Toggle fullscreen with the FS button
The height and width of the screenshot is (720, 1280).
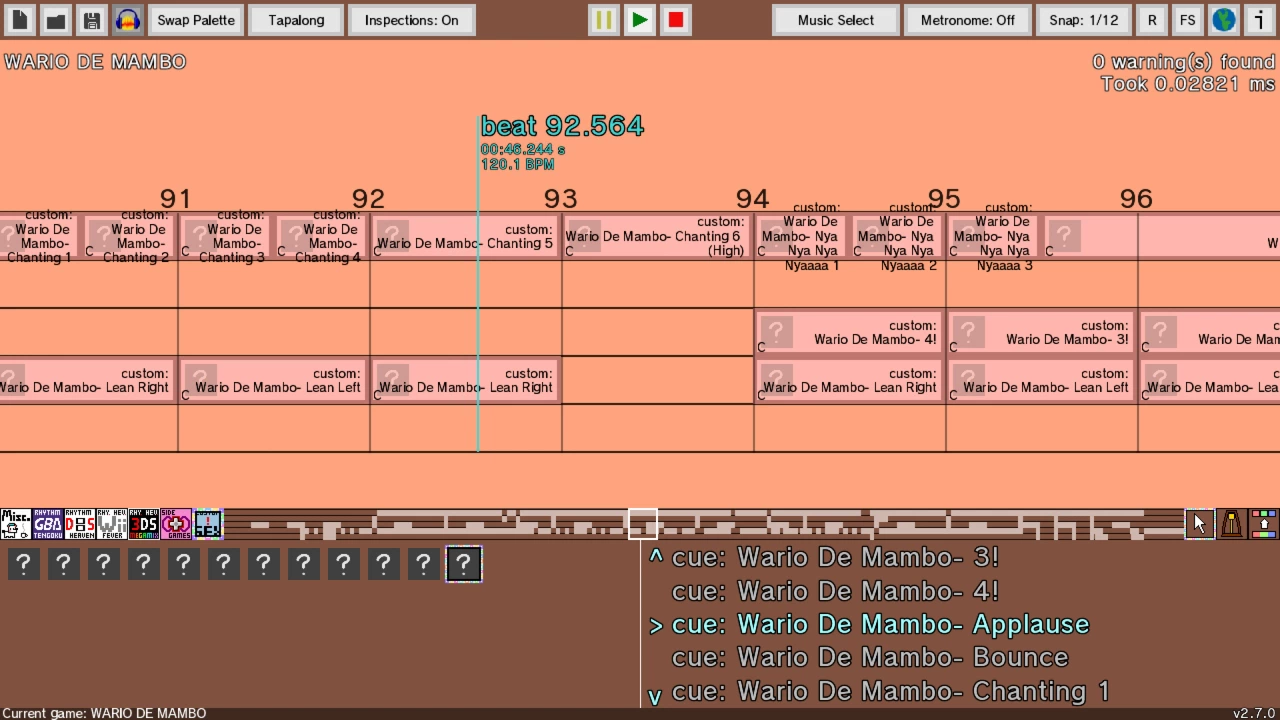point(1188,20)
